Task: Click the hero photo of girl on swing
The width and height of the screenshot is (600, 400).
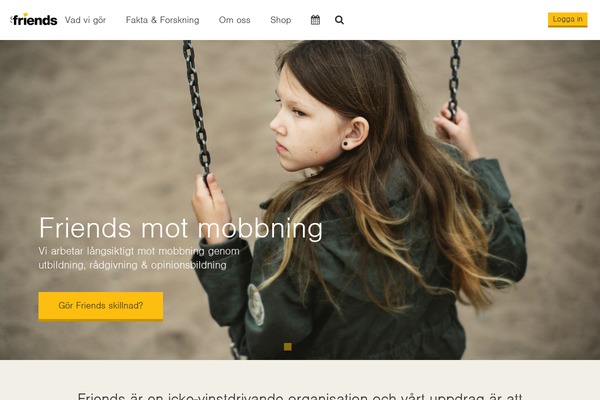Action: (300, 200)
